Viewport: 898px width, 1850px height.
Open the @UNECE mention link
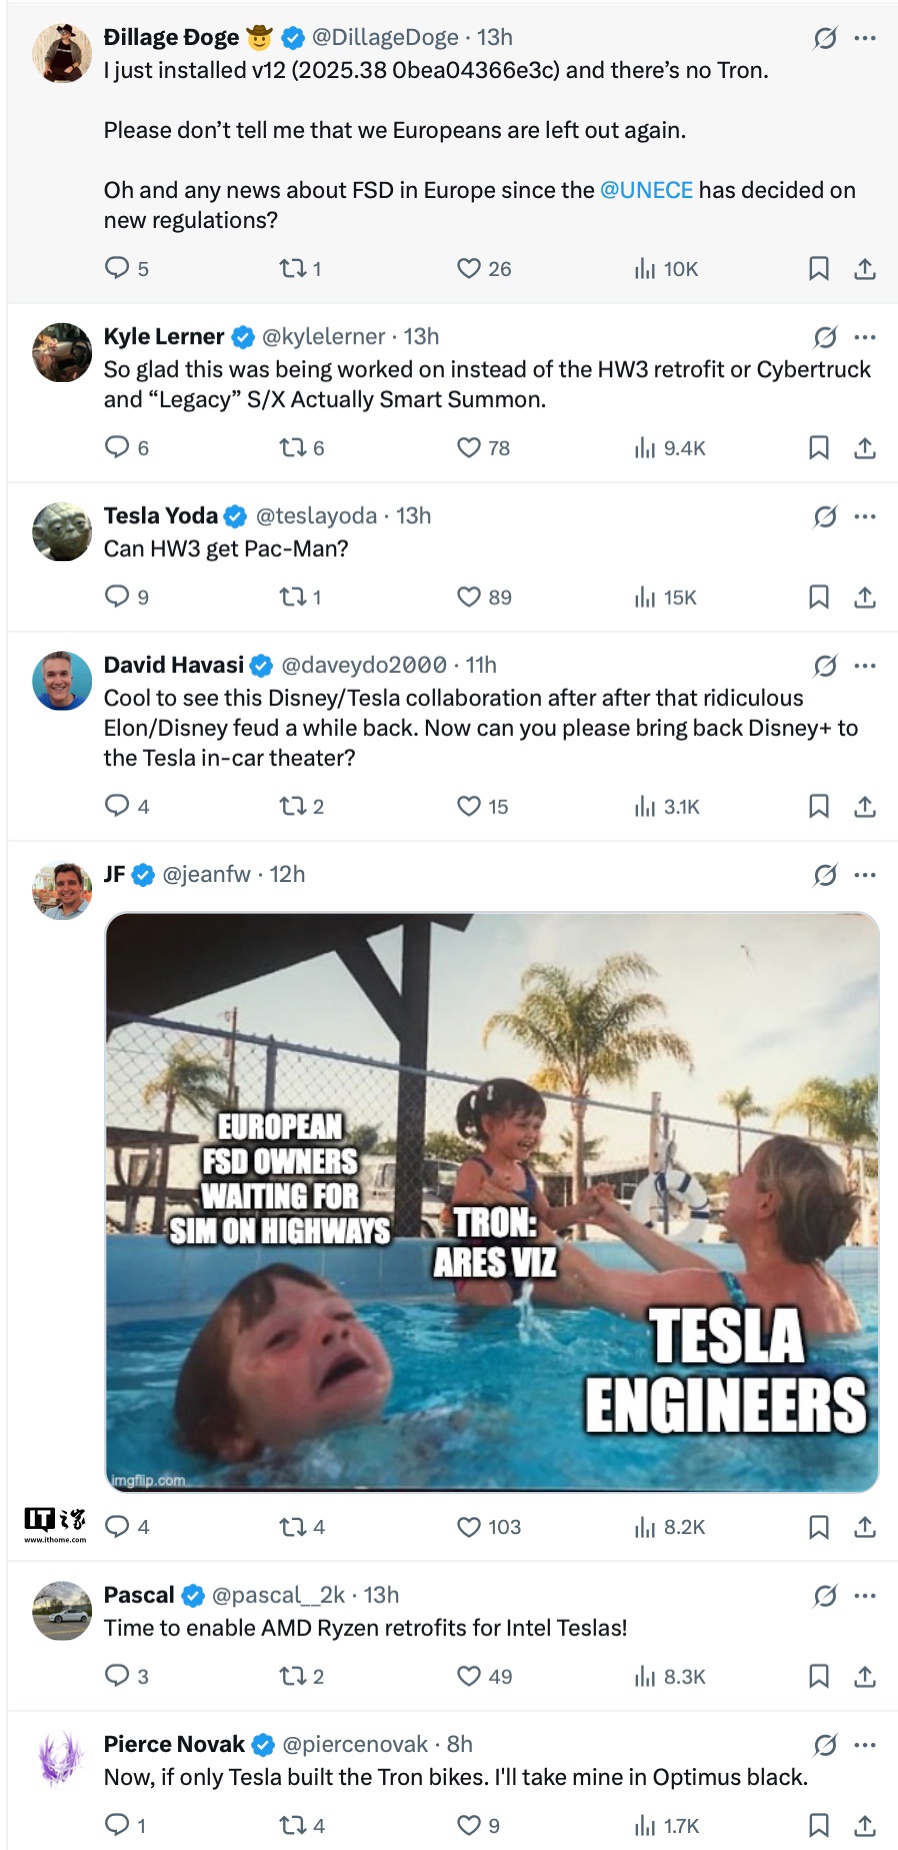(646, 190)
